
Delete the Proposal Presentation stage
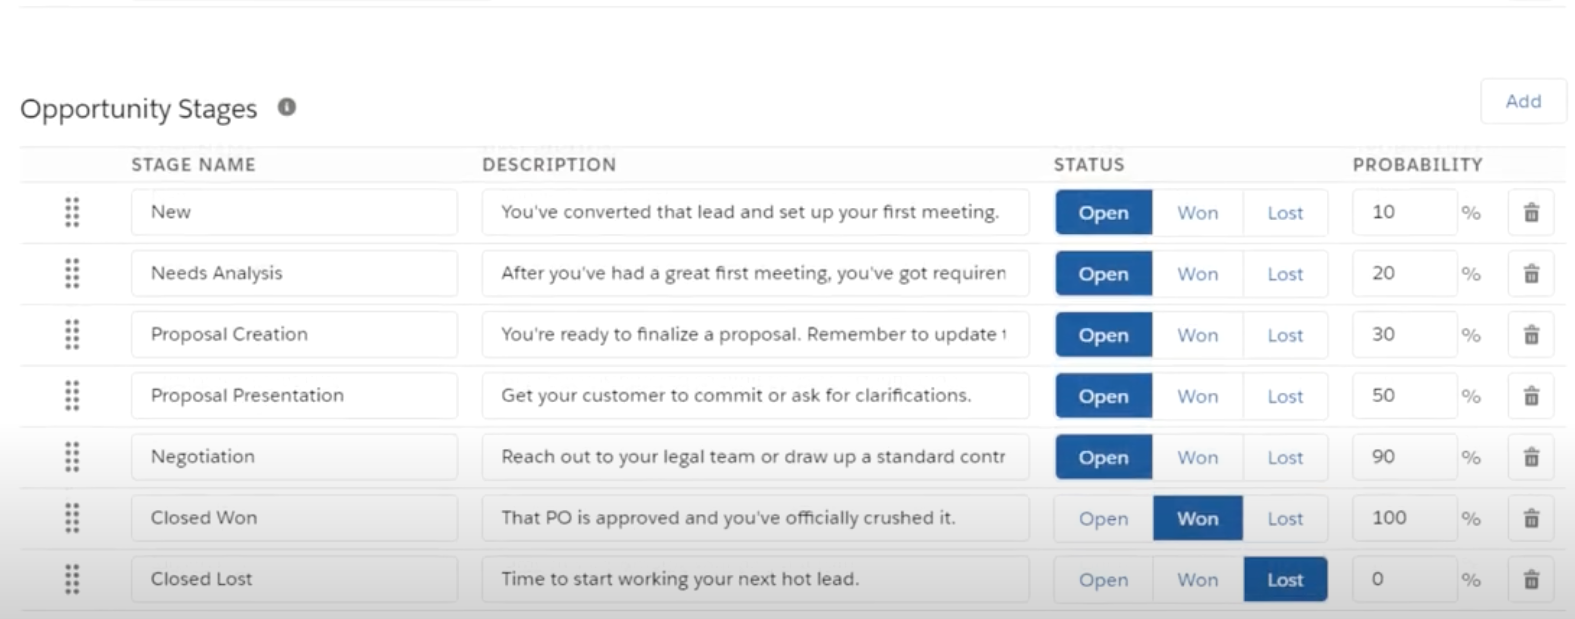click(x=1531, y=396)
